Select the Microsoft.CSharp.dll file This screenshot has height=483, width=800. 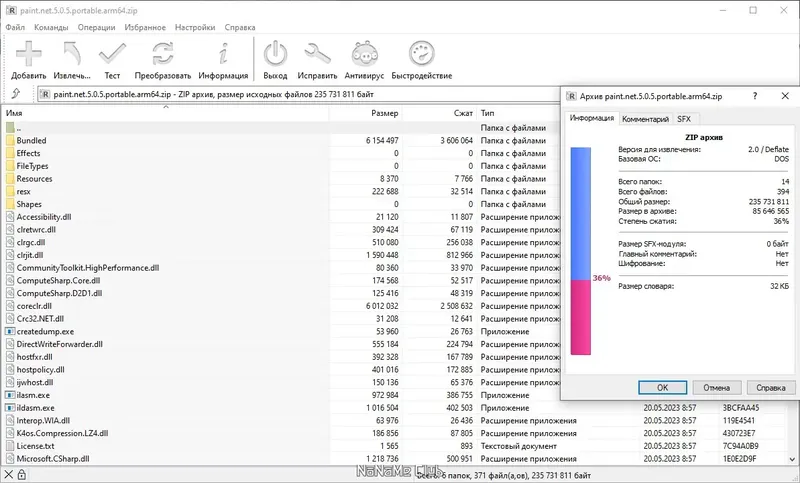pos(53,459)
